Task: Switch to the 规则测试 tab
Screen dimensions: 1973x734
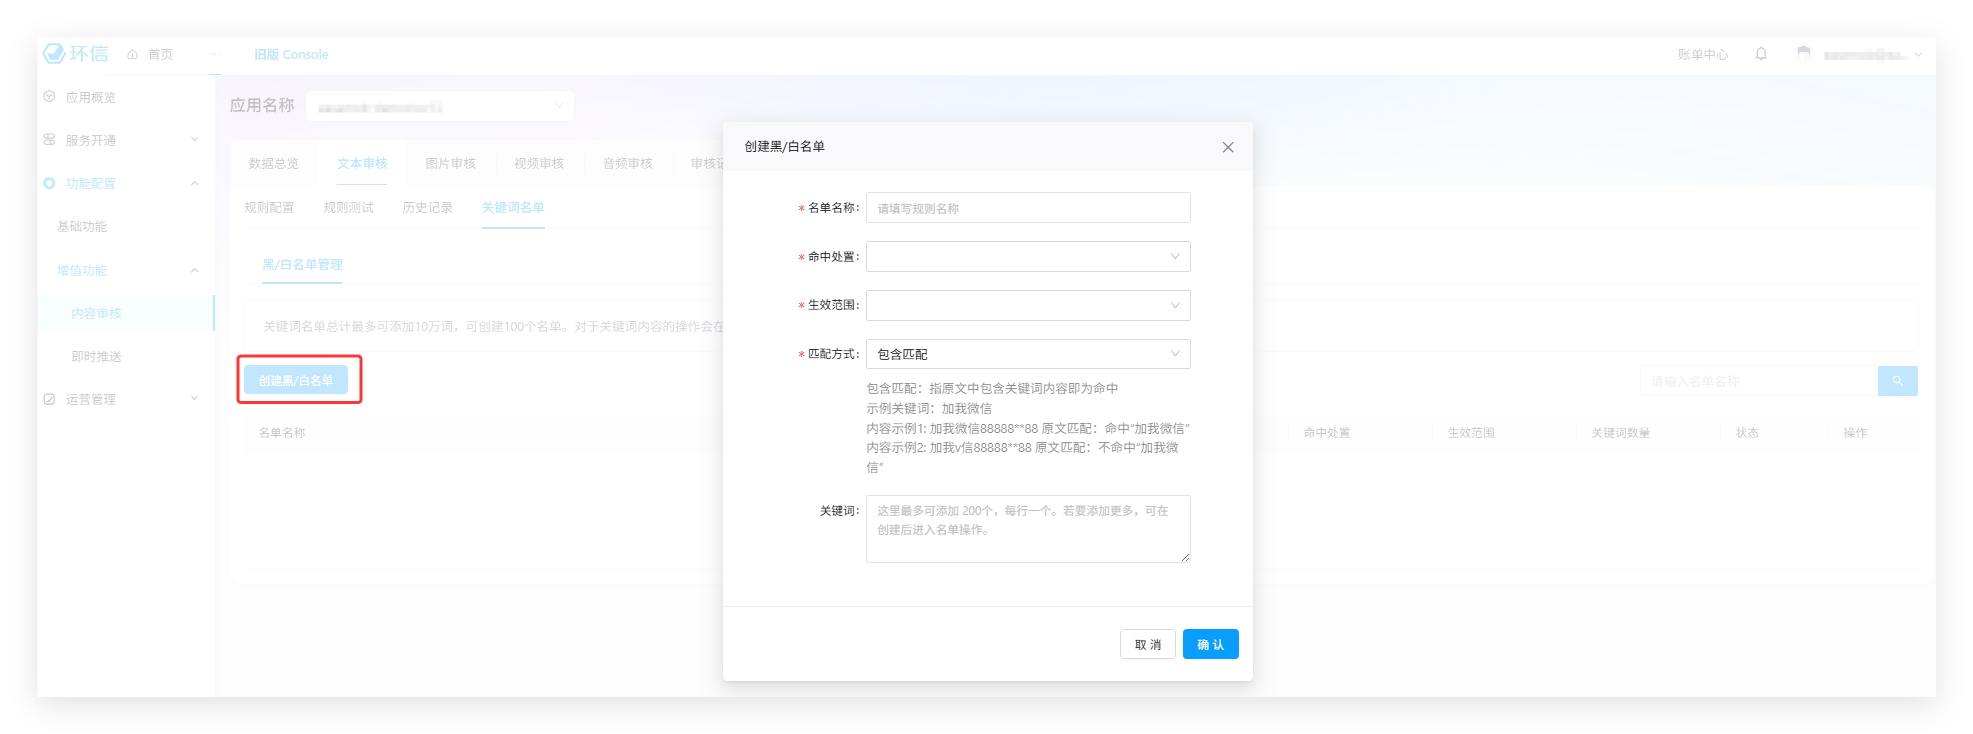Action: point(348,207)
